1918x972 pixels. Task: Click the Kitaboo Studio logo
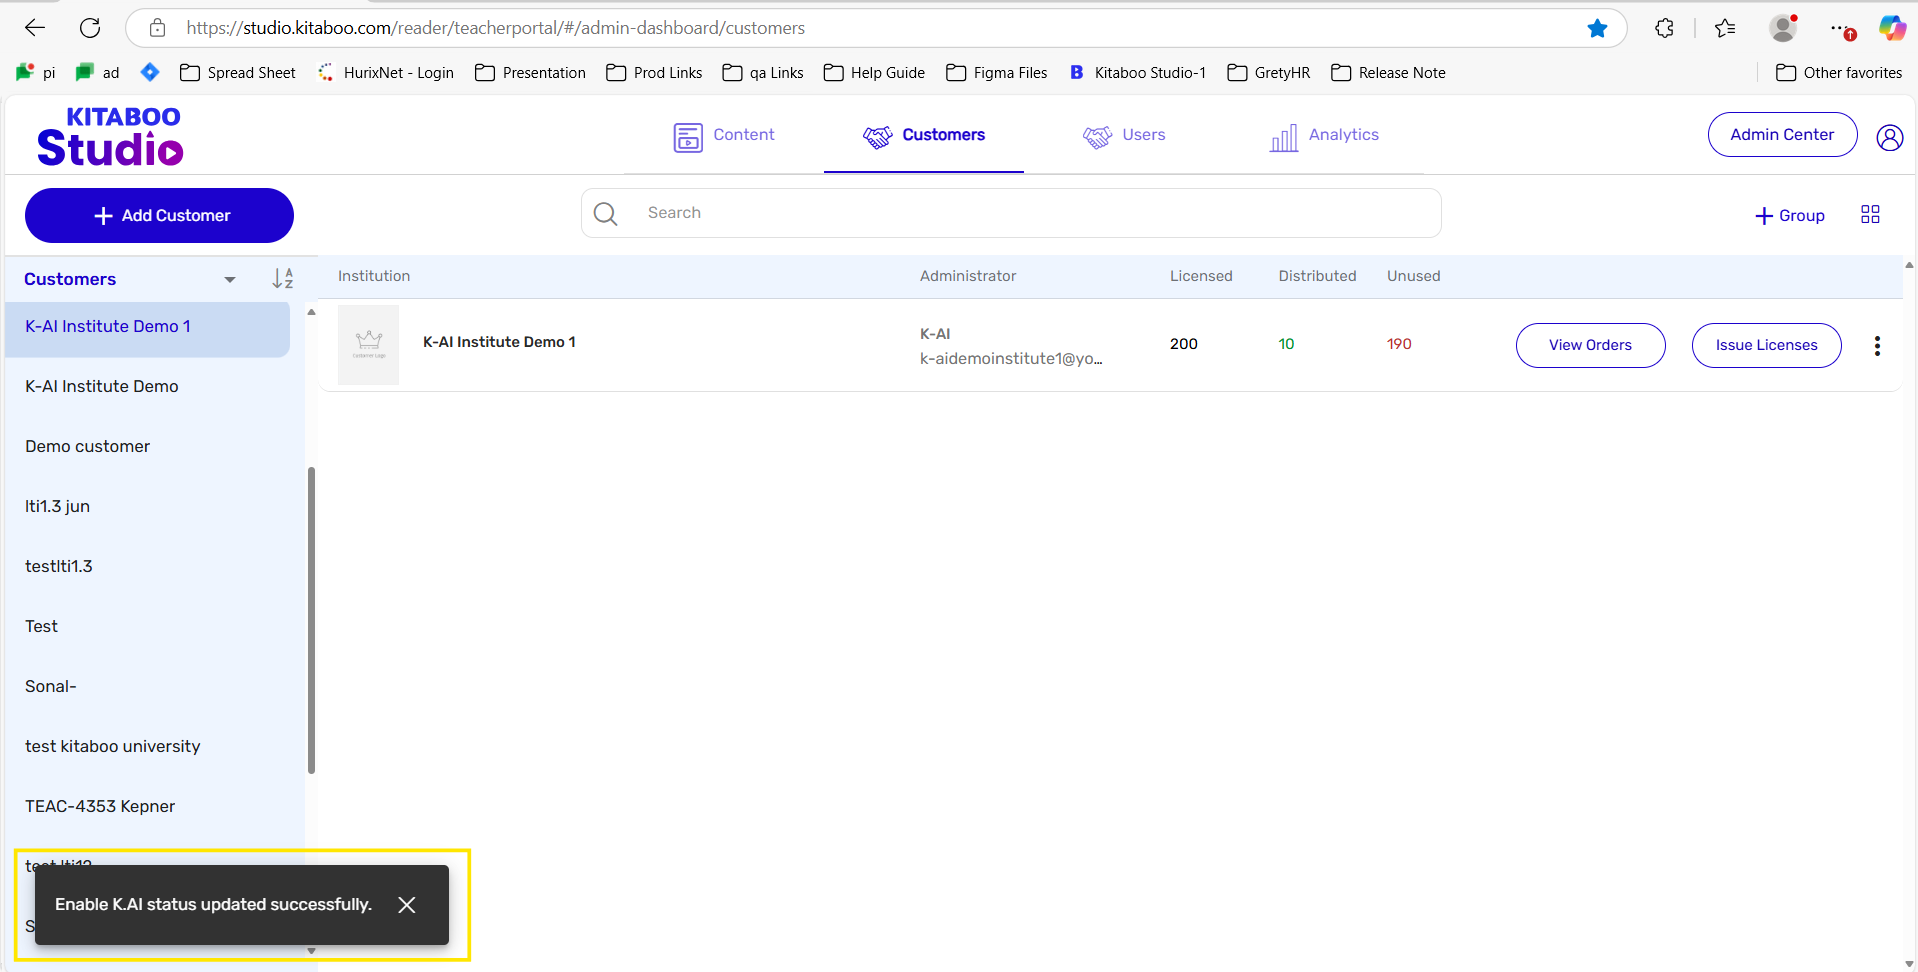coord(110,136)
